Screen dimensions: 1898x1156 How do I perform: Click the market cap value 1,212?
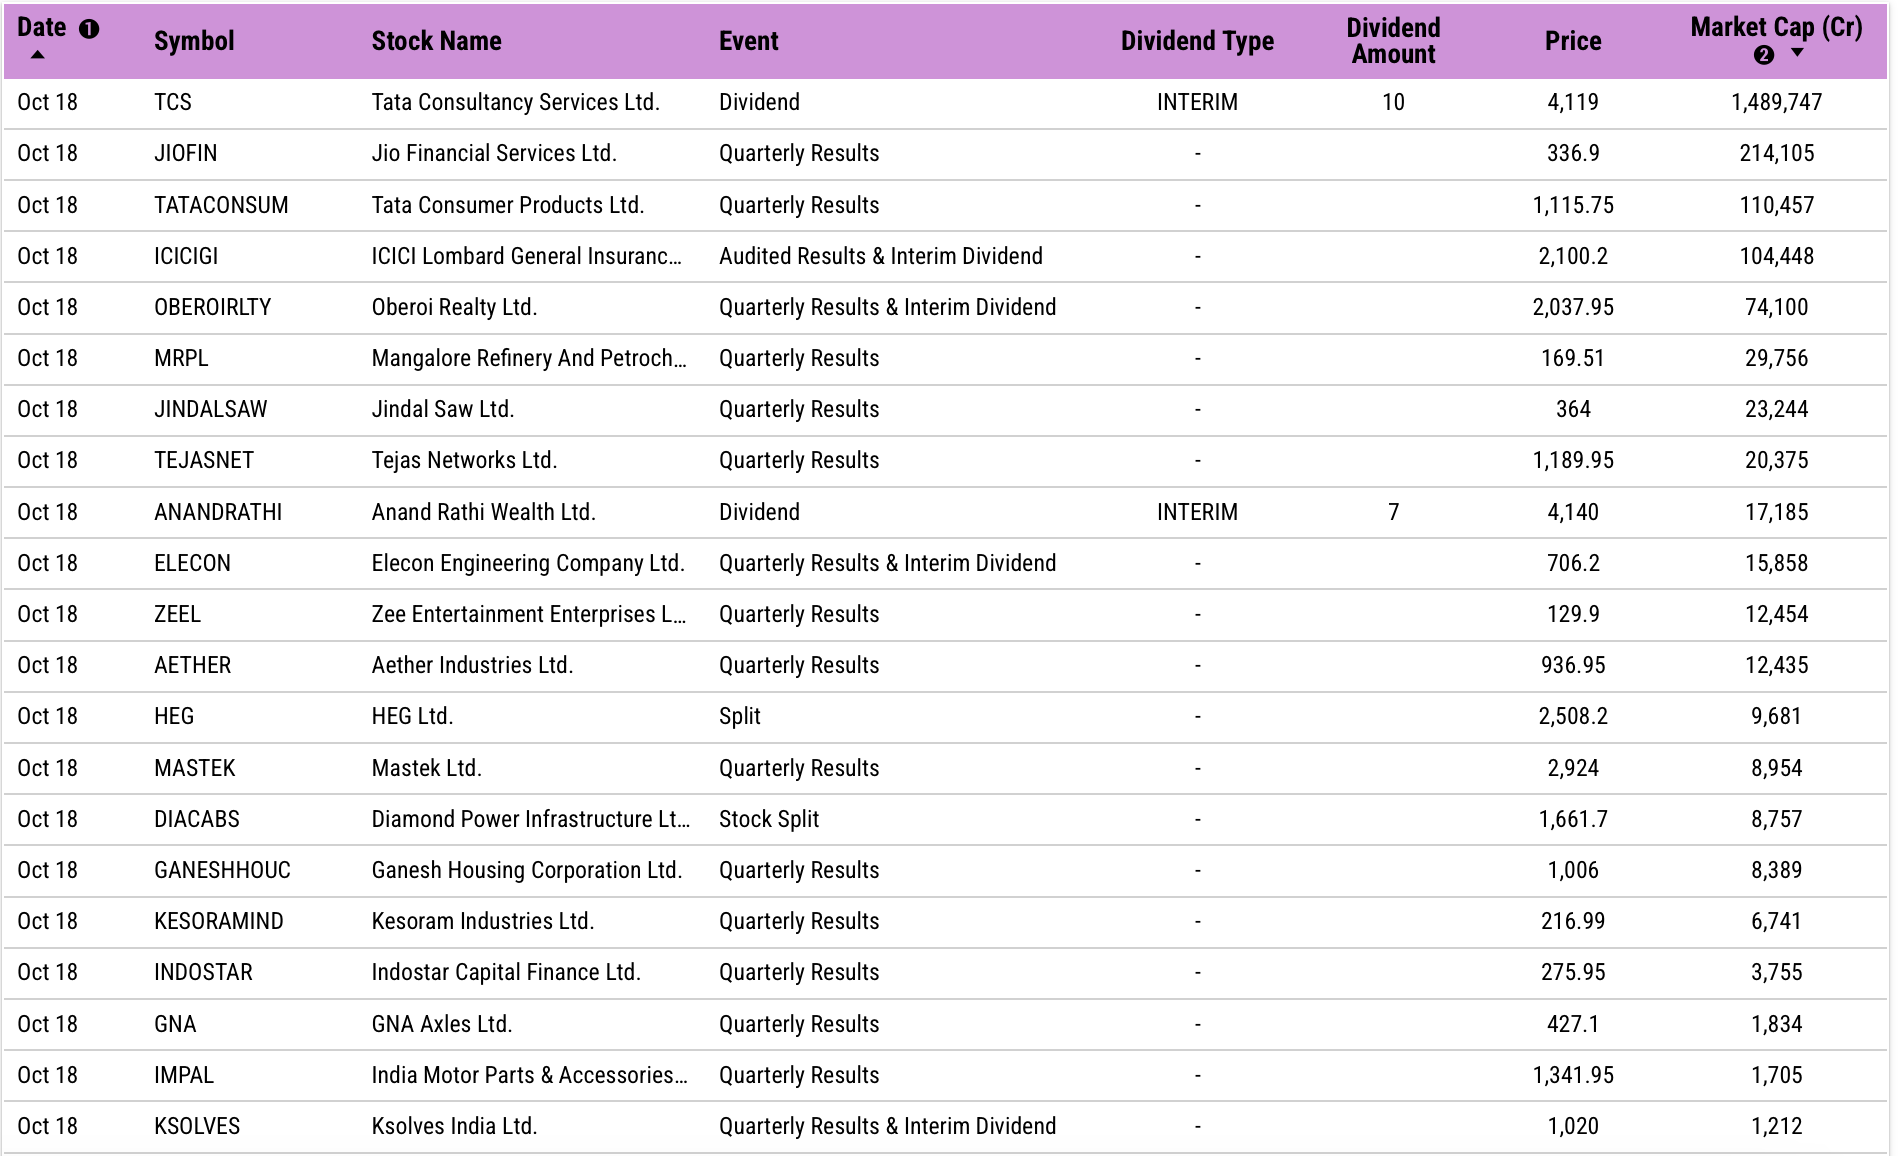click(1776, 1126)
